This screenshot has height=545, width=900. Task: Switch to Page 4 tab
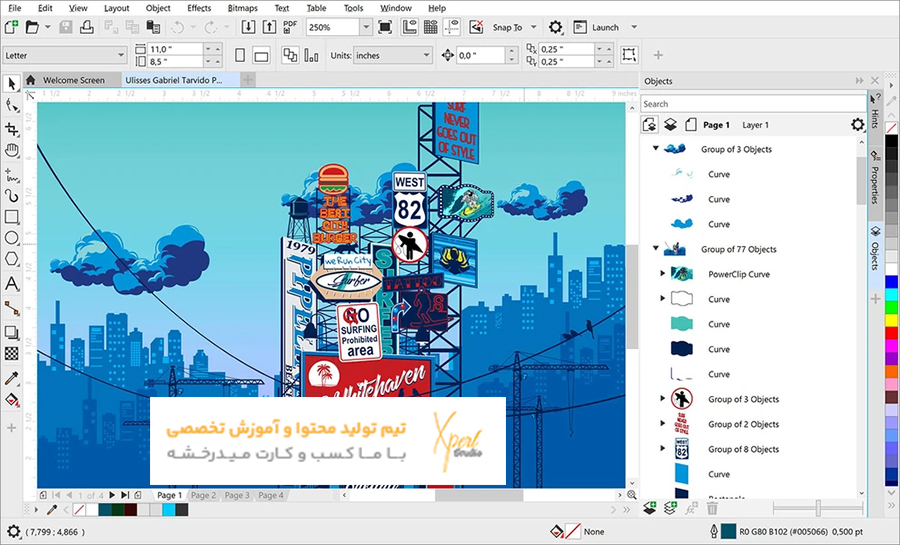tap(271, 495)
